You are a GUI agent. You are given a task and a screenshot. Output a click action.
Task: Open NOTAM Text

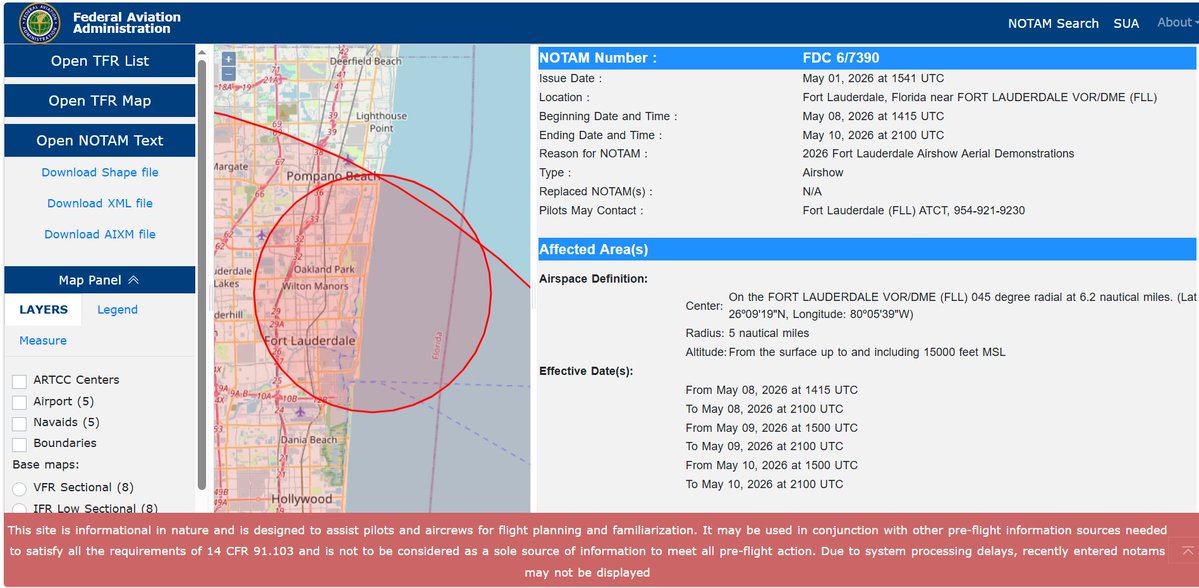pos(100,141)
